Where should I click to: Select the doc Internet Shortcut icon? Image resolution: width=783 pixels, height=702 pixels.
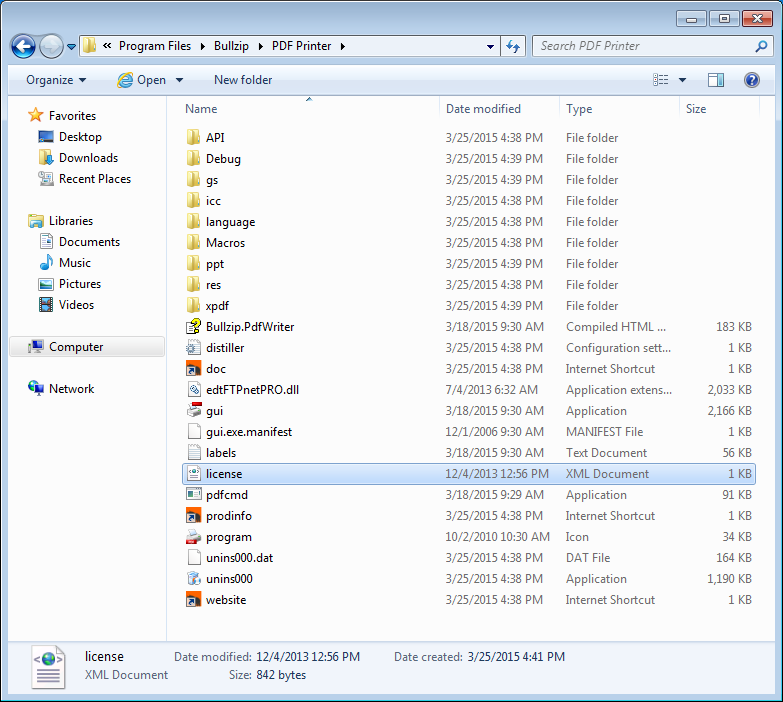point(193,368)
